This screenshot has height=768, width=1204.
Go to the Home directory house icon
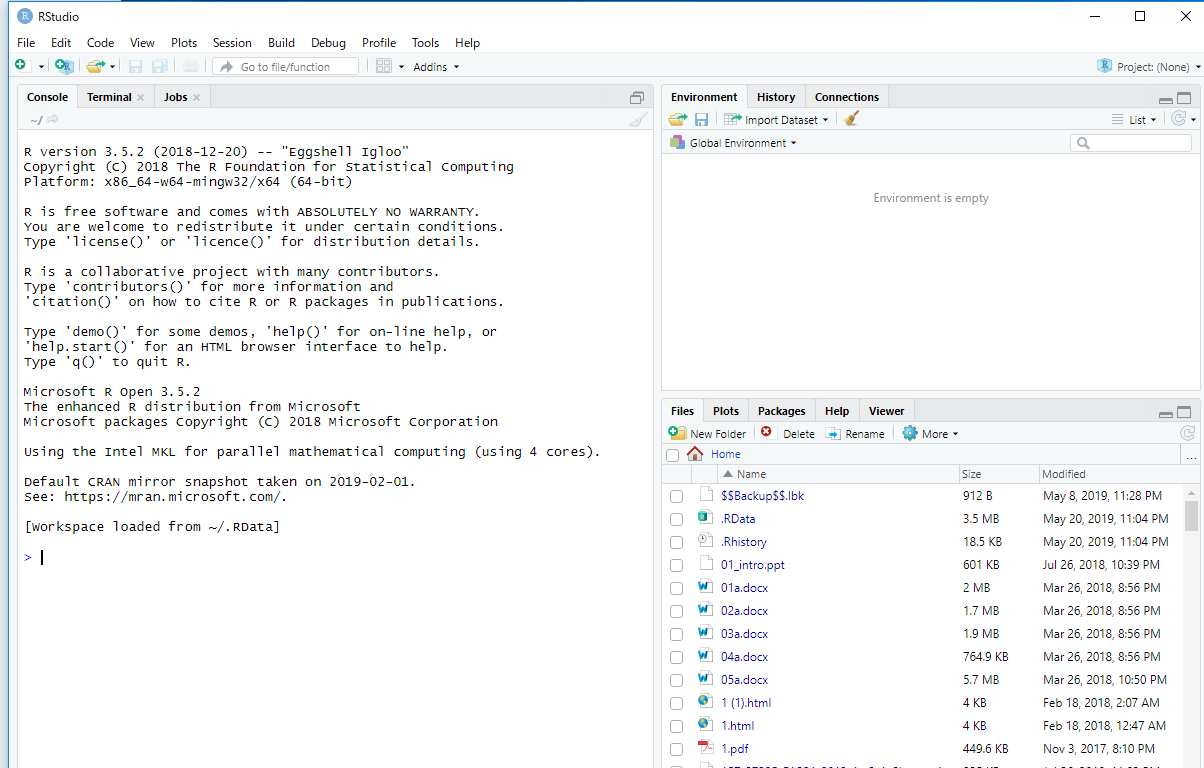tap(695, 454)
